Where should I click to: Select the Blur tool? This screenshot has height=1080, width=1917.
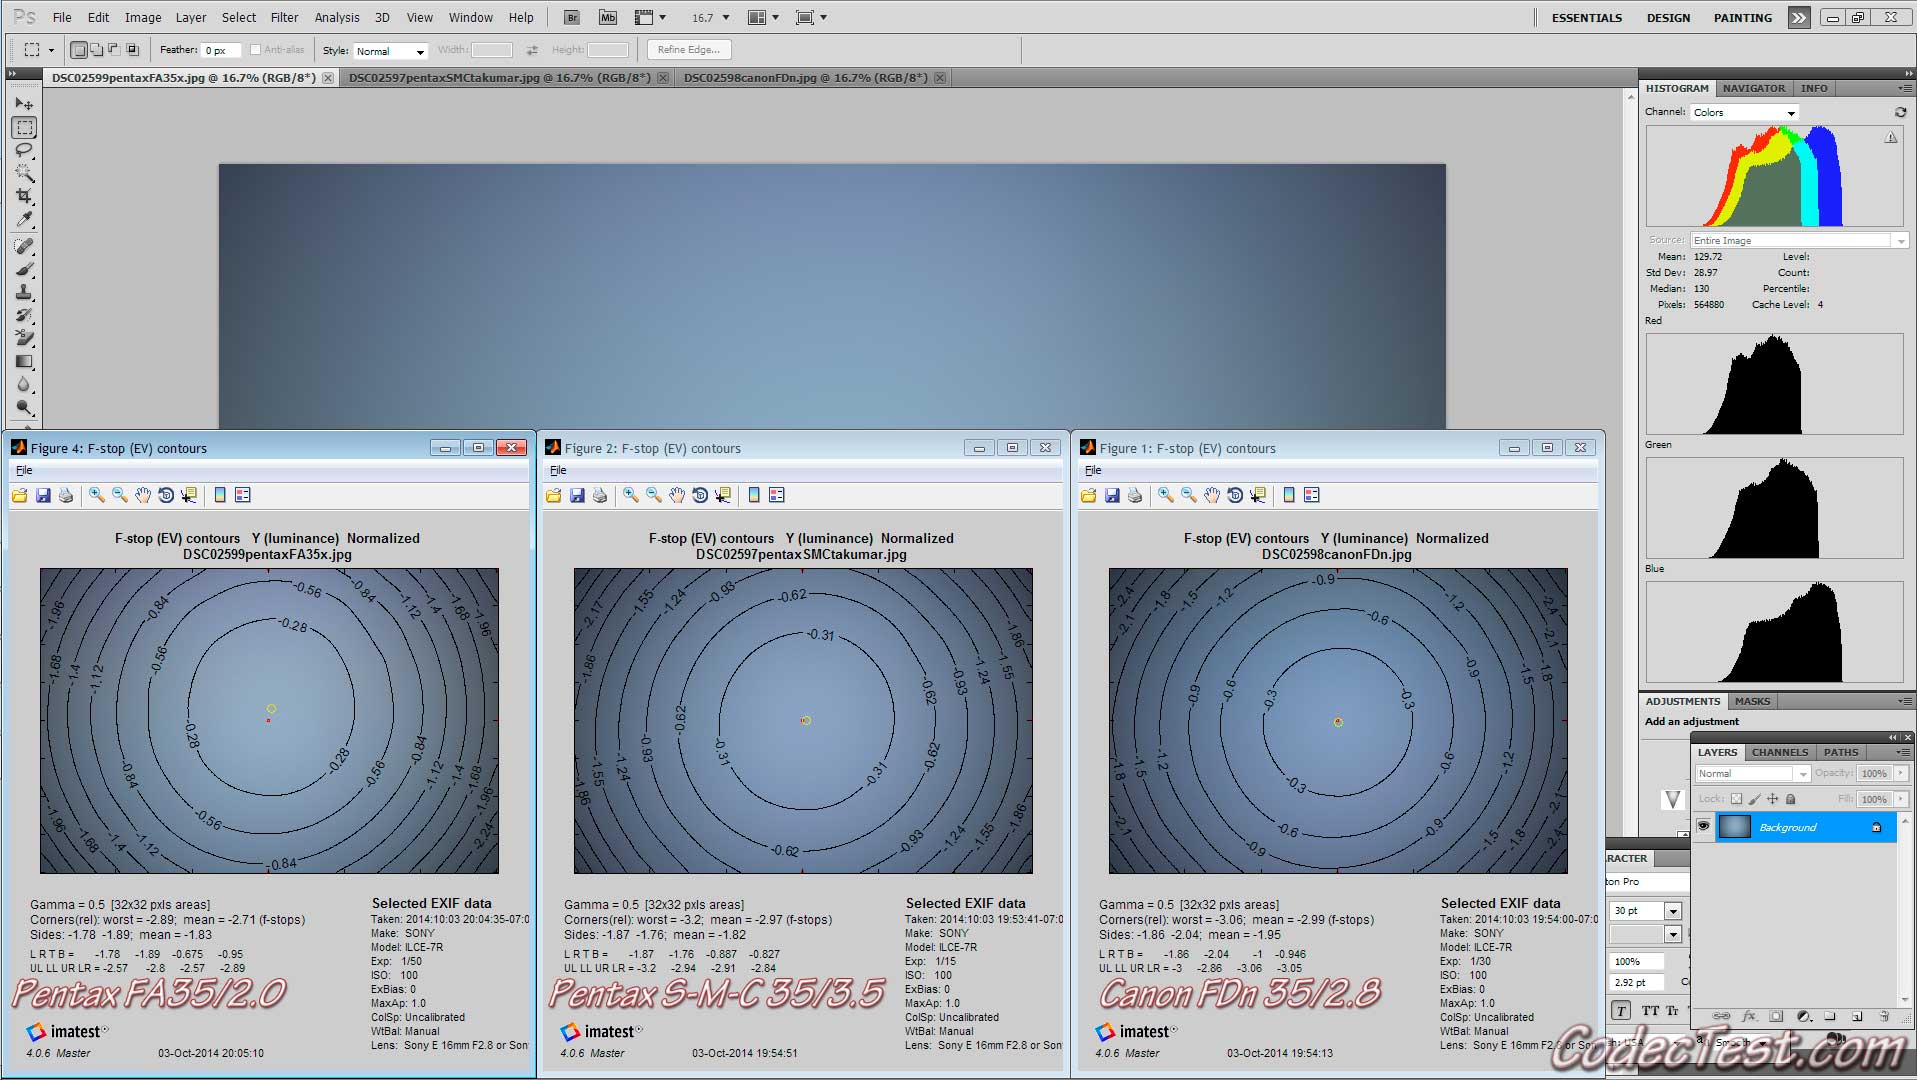coord(24,384)
